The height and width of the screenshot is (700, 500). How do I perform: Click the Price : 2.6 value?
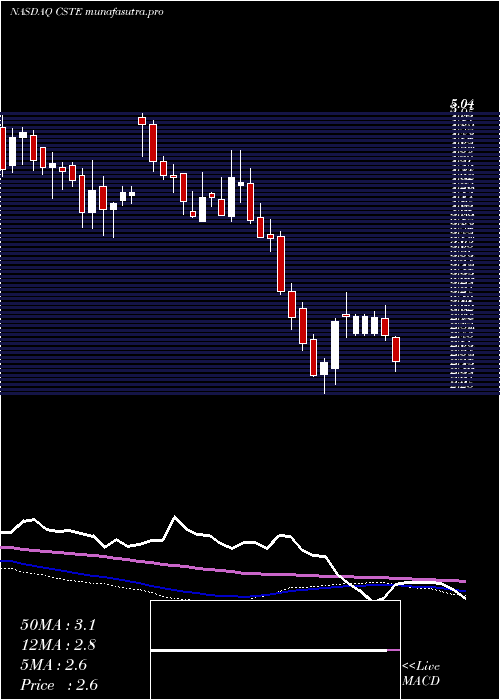(x=59, y=685)
